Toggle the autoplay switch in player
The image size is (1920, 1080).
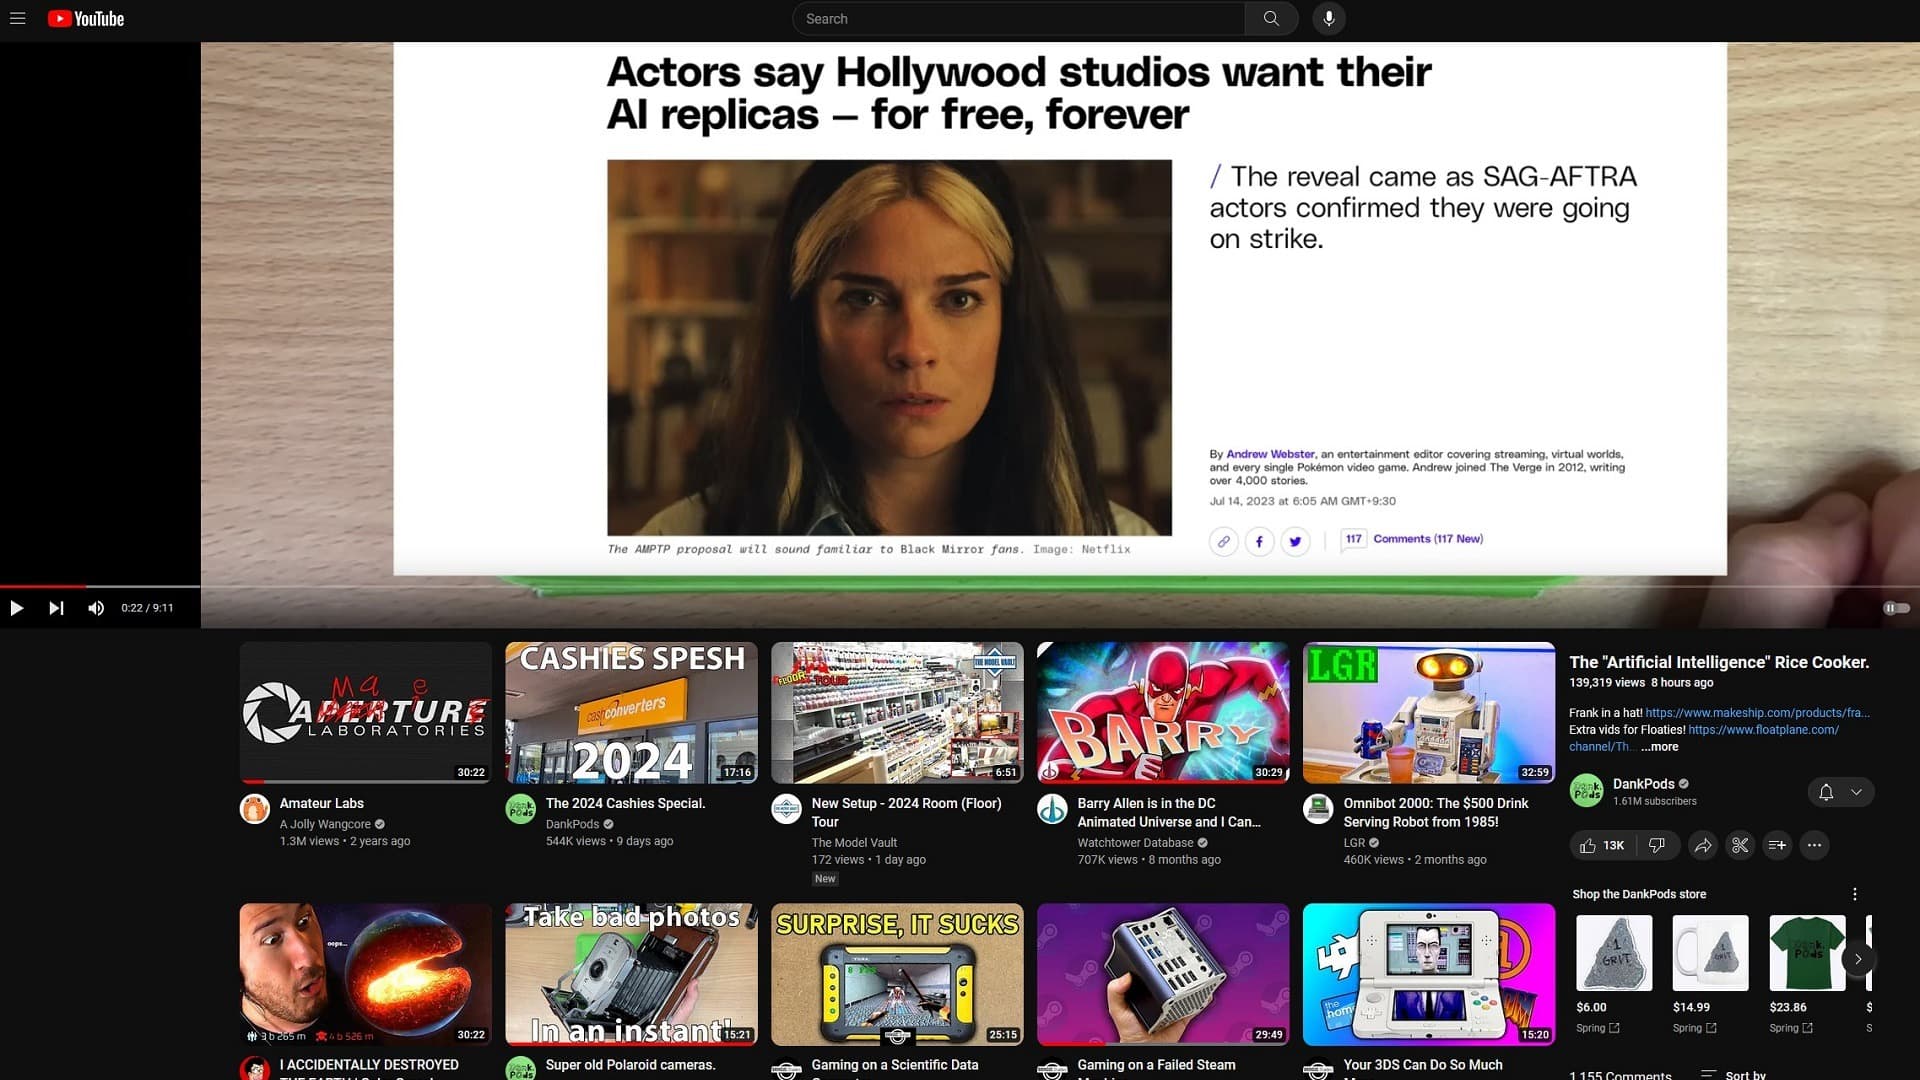tap(1896, 608)
